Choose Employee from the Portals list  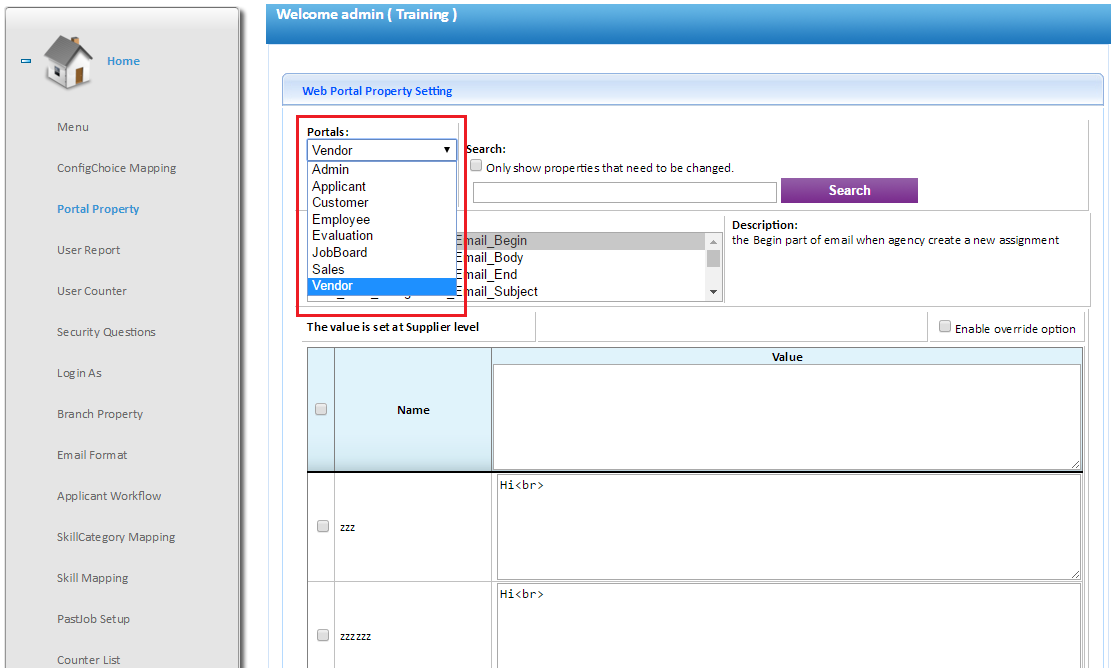pos(382,220)
